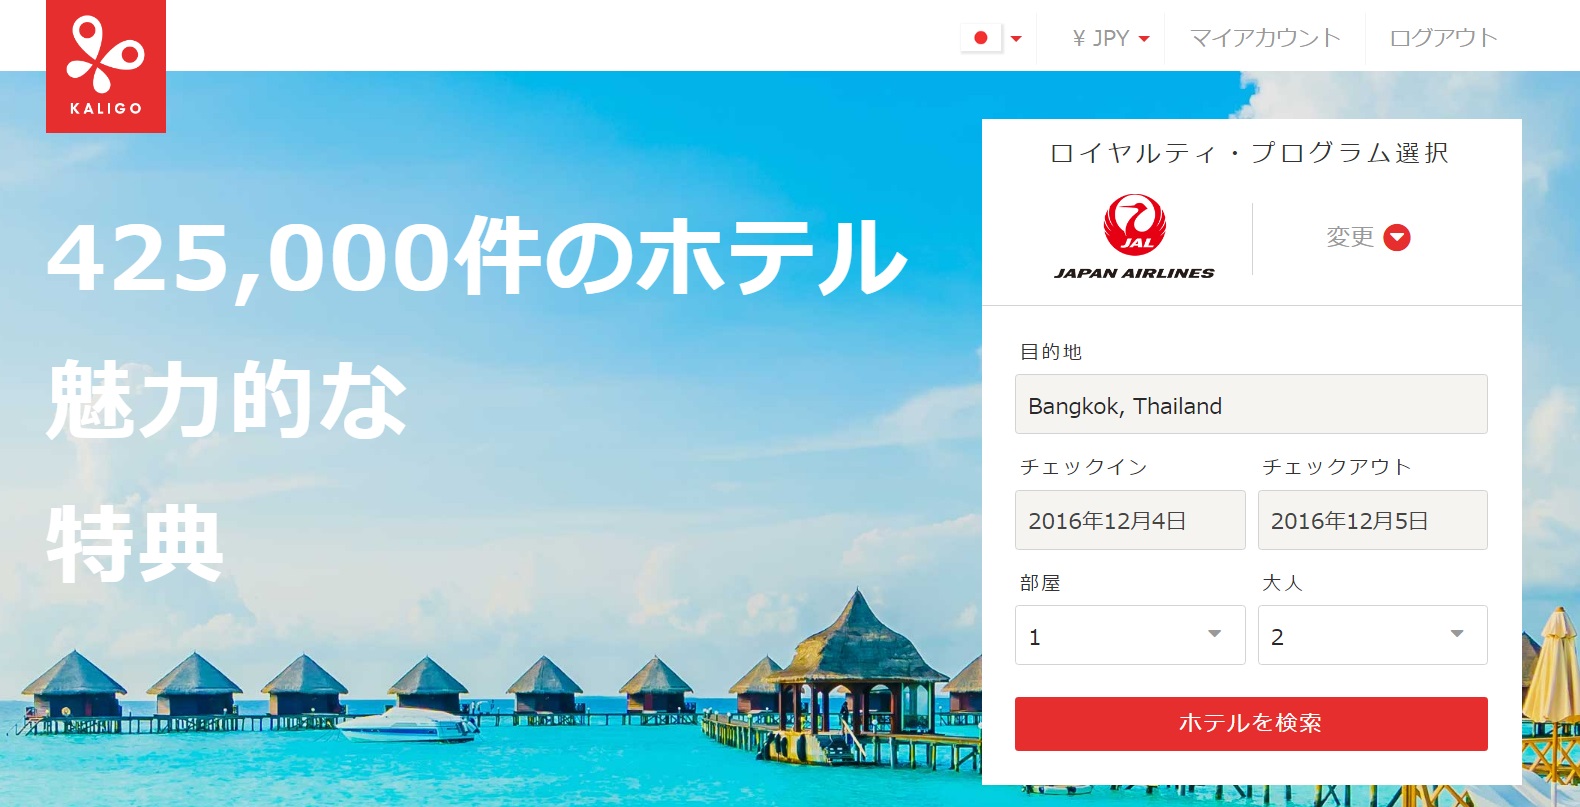Click the ロイヤルティ・プログラム選択 heading

click(1250, 153)
